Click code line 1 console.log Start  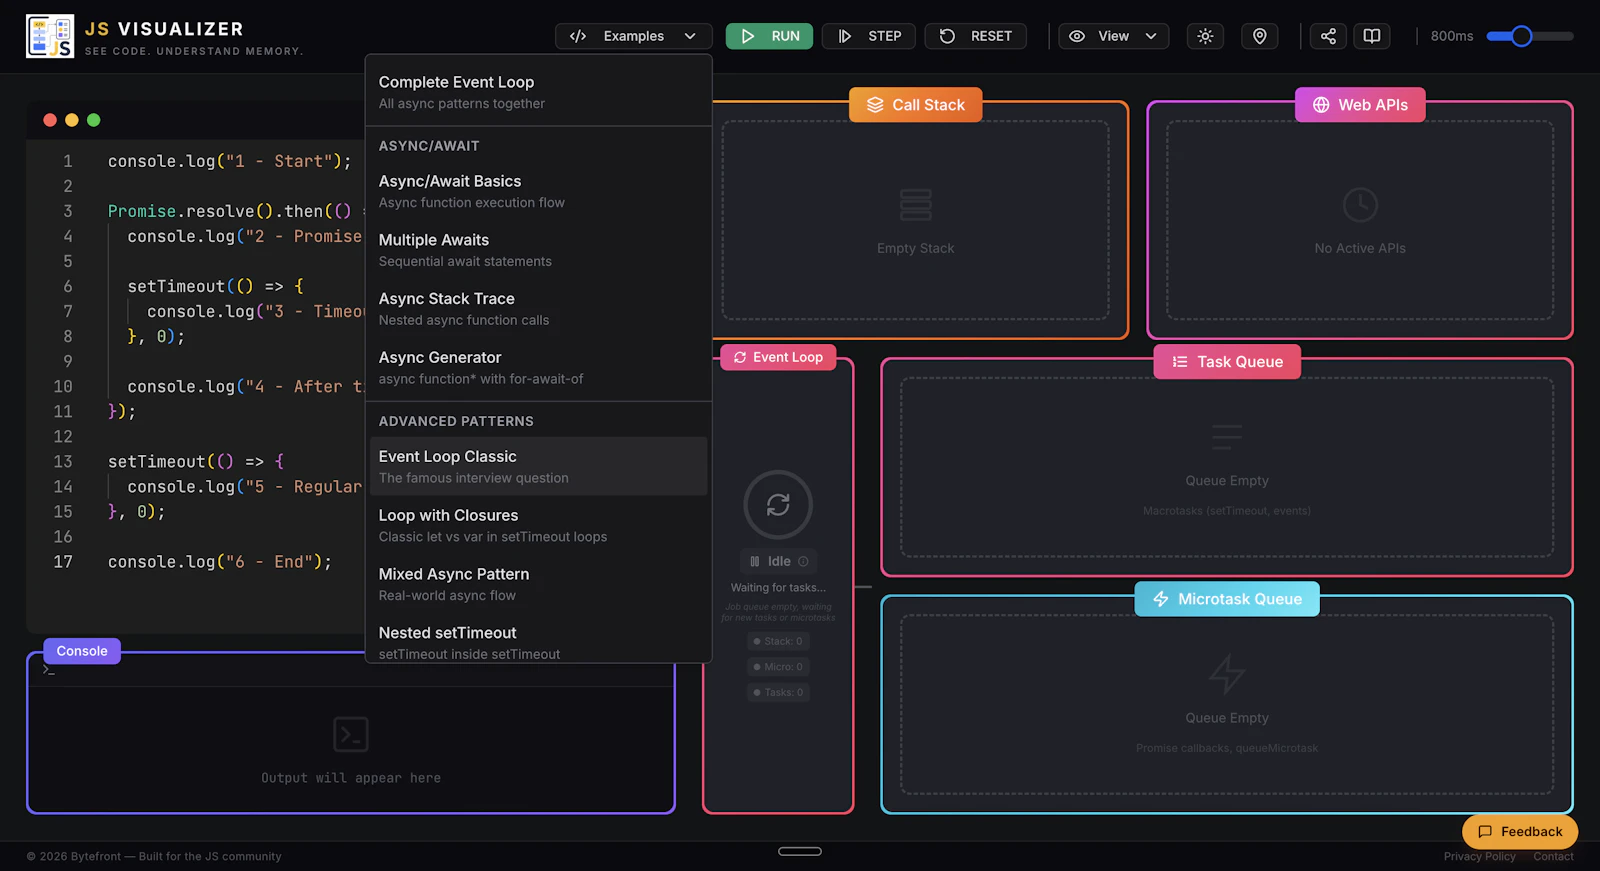(x=229, y=161)
